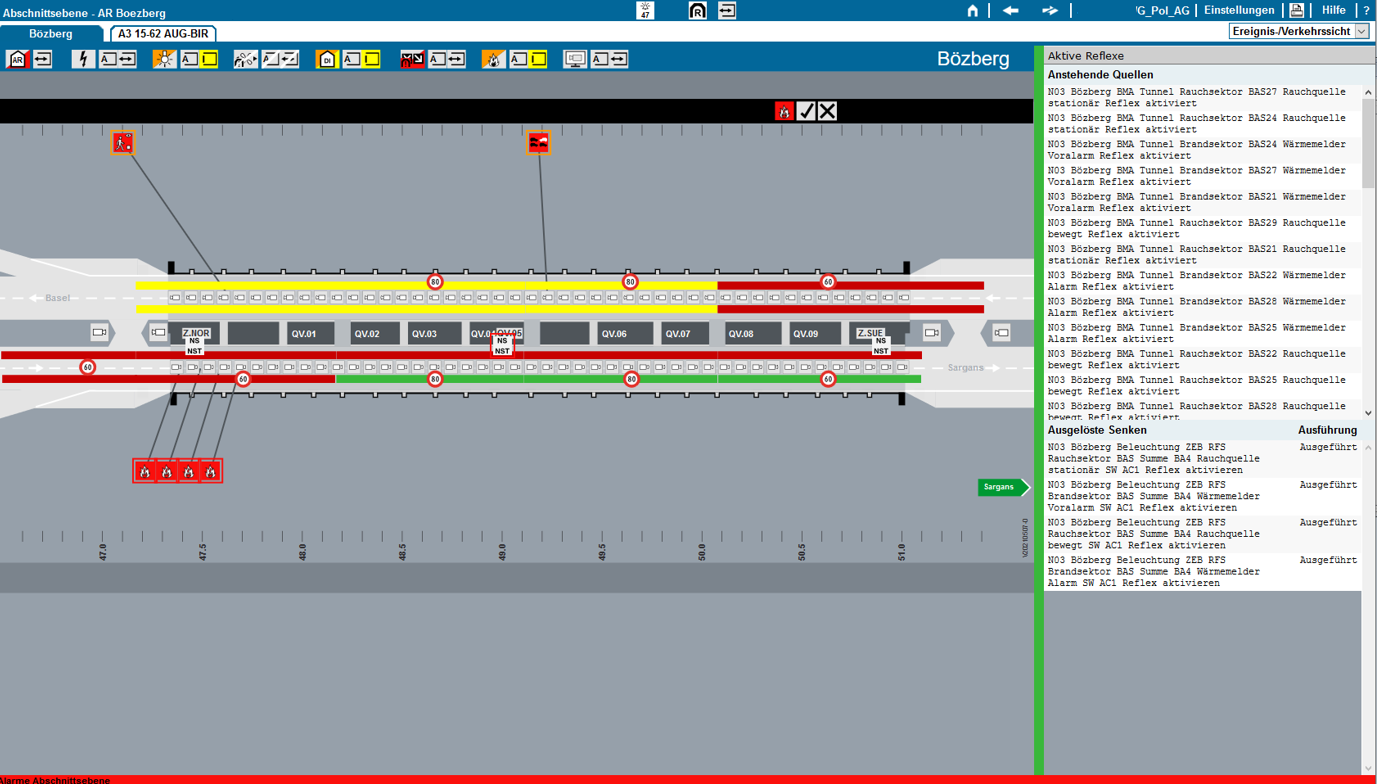Toggle the yellow lighting manual mode button
This screenshot has height=784, width=1377.
click(x=209, y=60)
